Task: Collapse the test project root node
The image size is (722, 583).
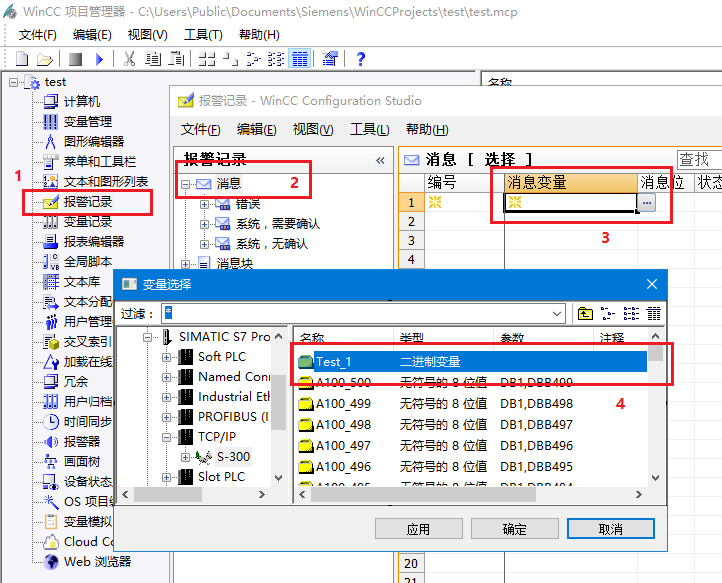Action: pos(13,82)
